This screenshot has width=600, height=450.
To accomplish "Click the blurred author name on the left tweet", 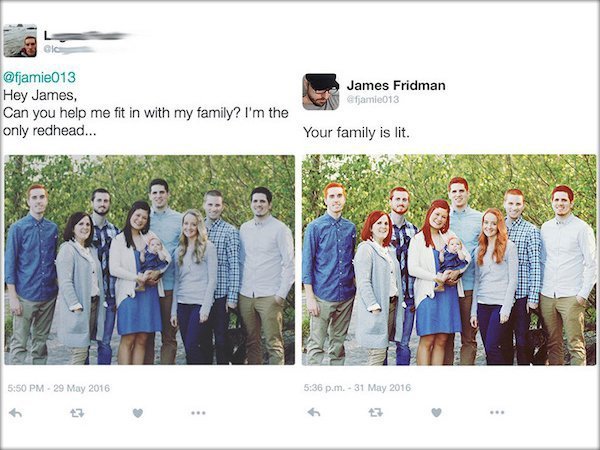I will point(86,36).
